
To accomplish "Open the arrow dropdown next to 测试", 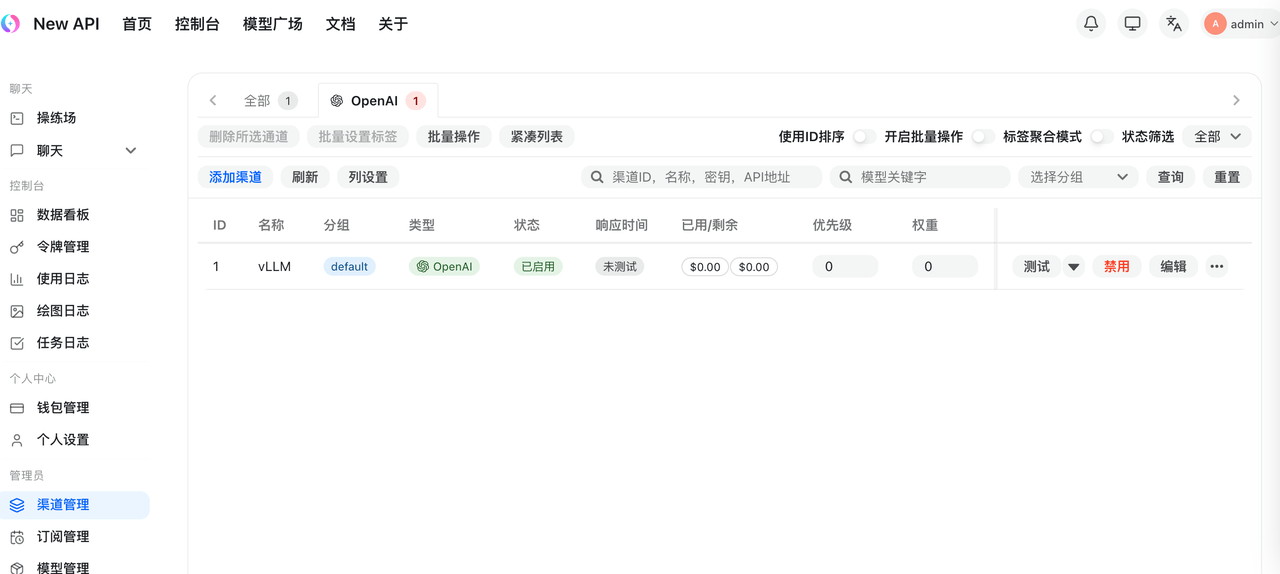I will 1074,267.
